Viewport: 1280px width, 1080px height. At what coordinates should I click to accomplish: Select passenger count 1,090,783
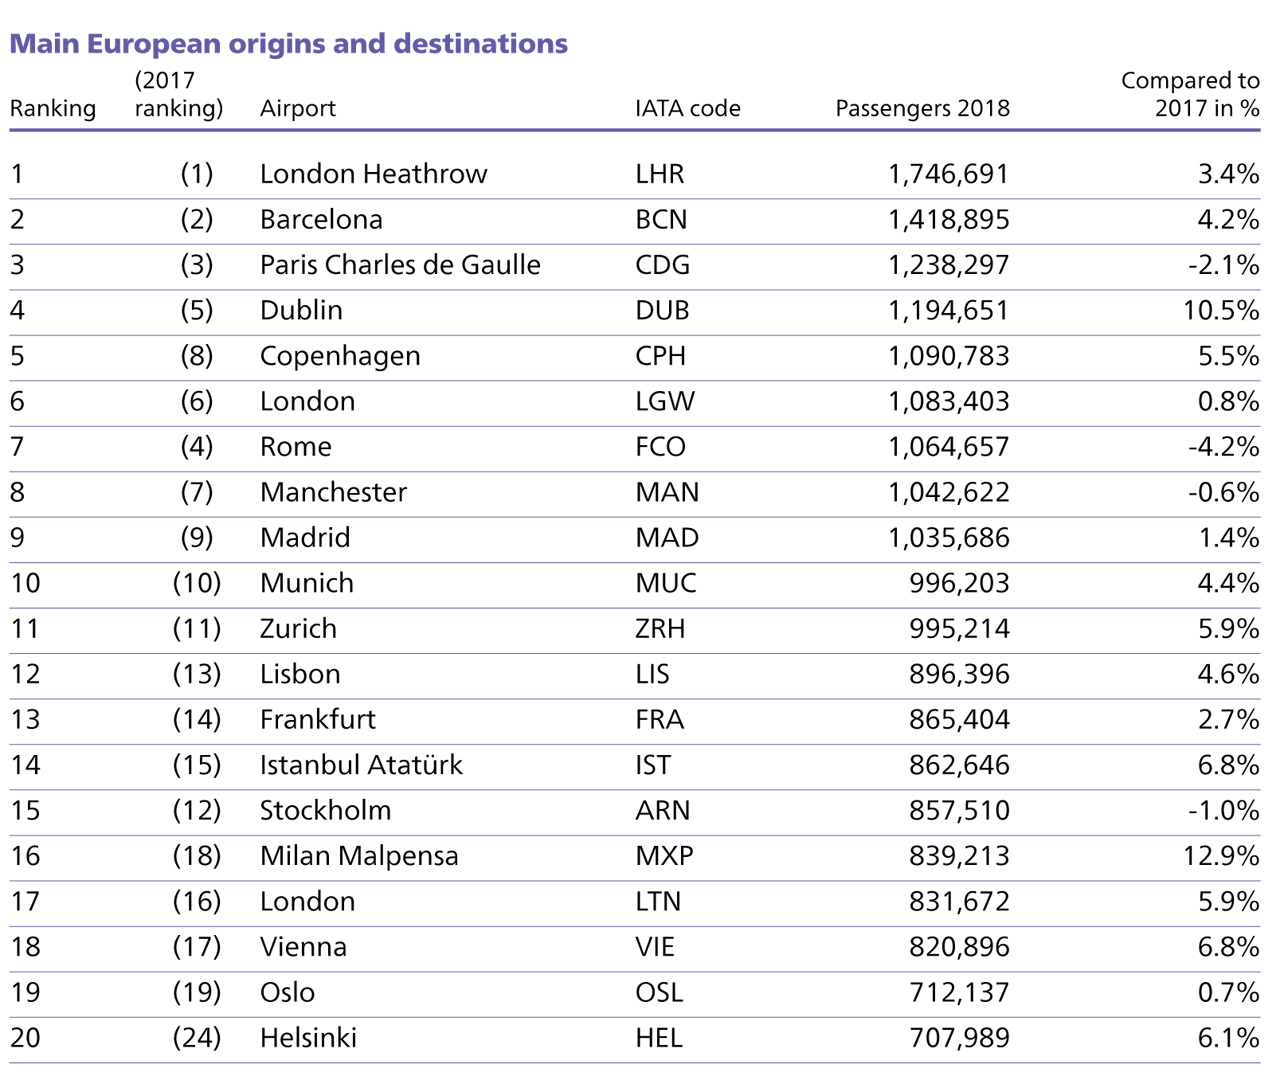click(949, 356)
